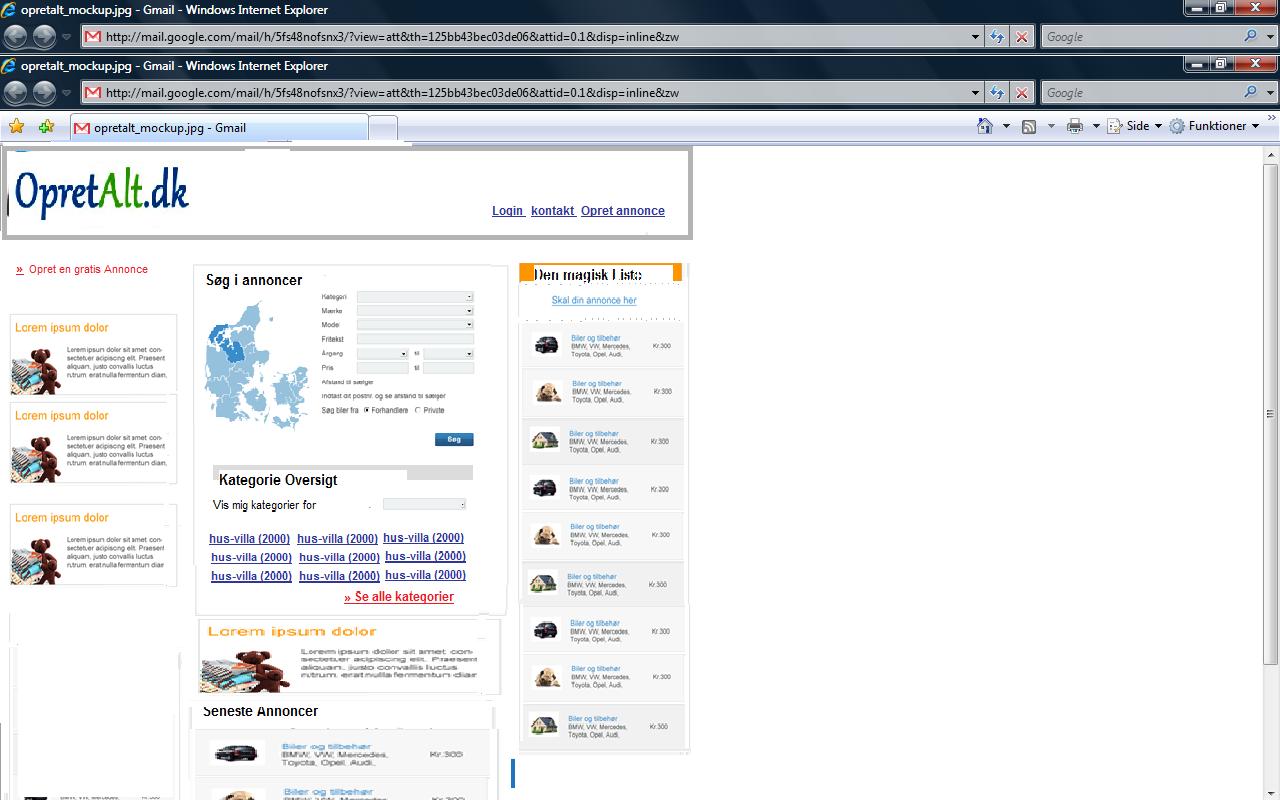Click the Add to Favorites icon
Viewport: 1280px width, 800px height.
(x=46, y=127)
